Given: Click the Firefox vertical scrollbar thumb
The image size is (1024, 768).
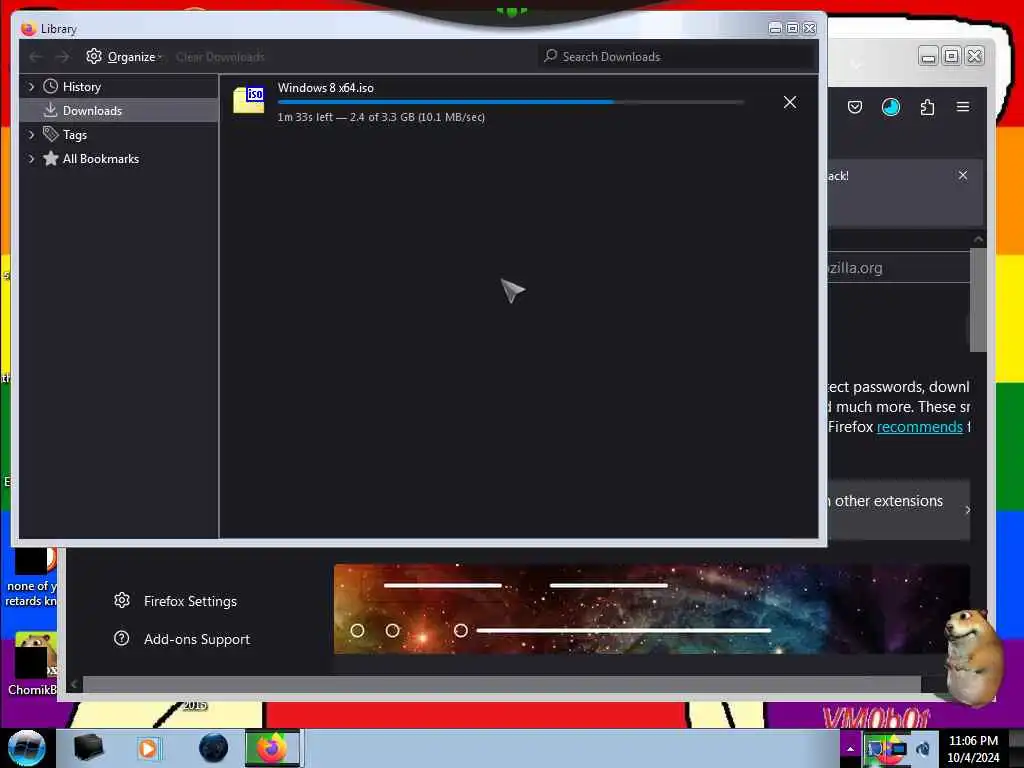Looking at the screenshot, I should coord(978,299).
